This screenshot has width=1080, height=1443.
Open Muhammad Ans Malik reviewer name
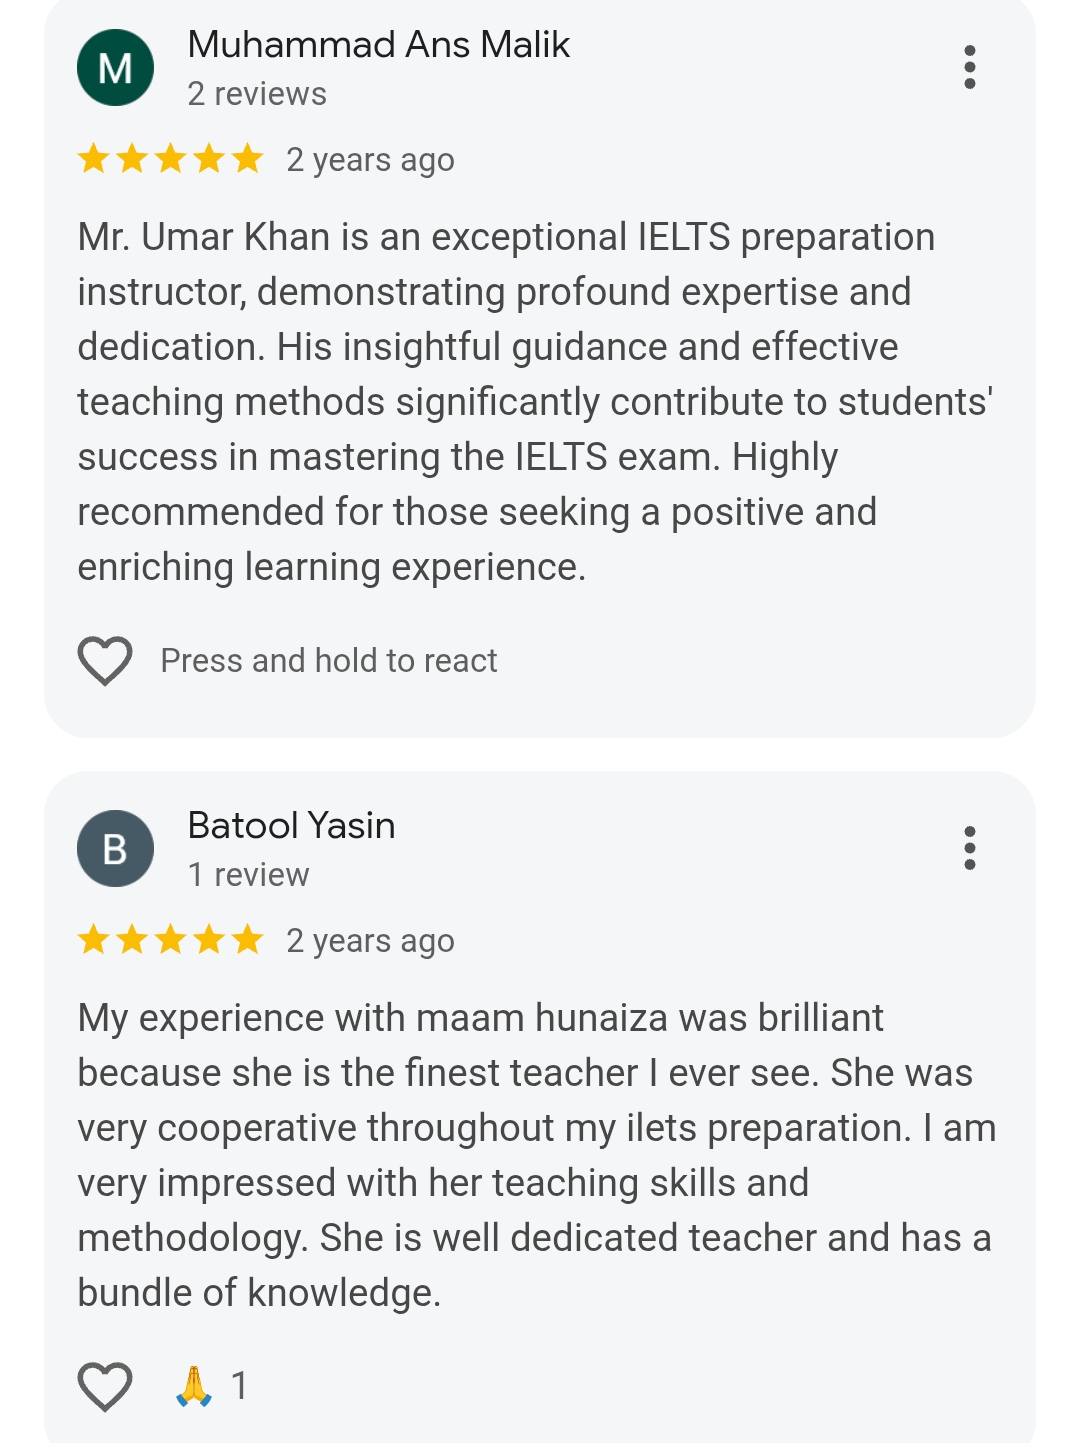(x=378, y=45)
